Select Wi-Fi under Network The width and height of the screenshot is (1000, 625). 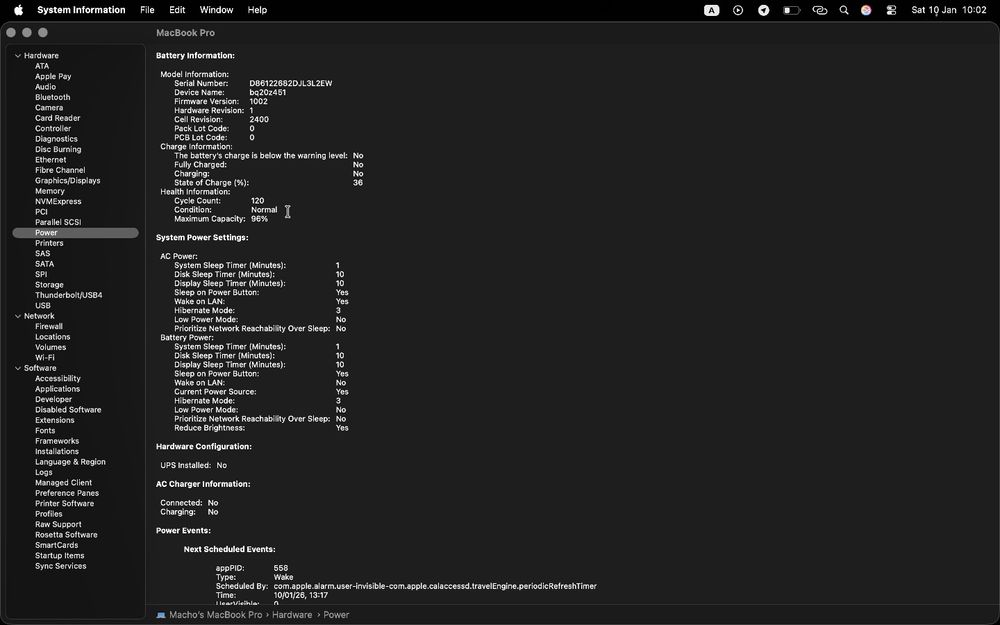pos(45,358)
